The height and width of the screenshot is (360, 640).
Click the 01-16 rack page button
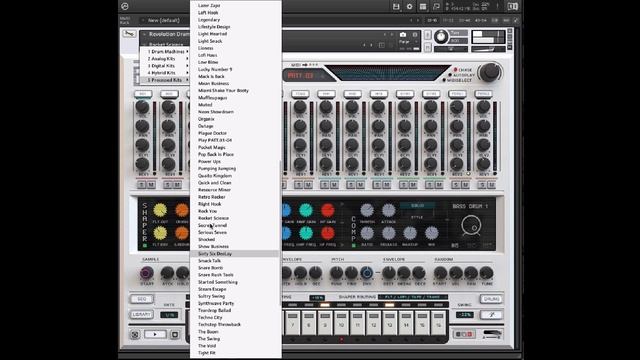tap(432, 20)
